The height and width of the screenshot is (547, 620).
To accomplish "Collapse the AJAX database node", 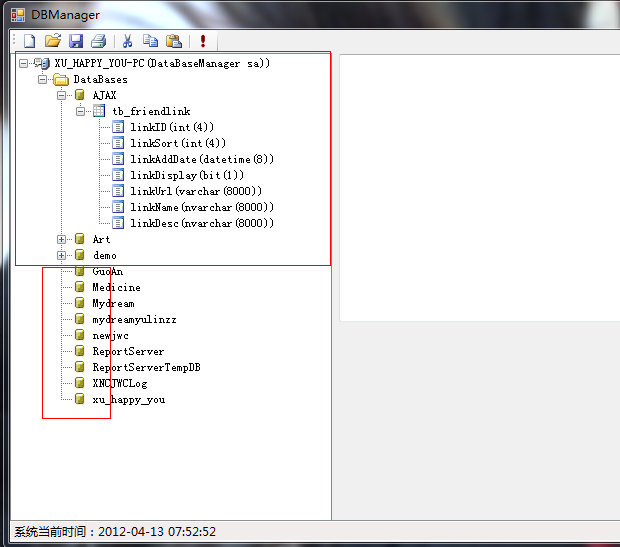I will tap(61, 95).
